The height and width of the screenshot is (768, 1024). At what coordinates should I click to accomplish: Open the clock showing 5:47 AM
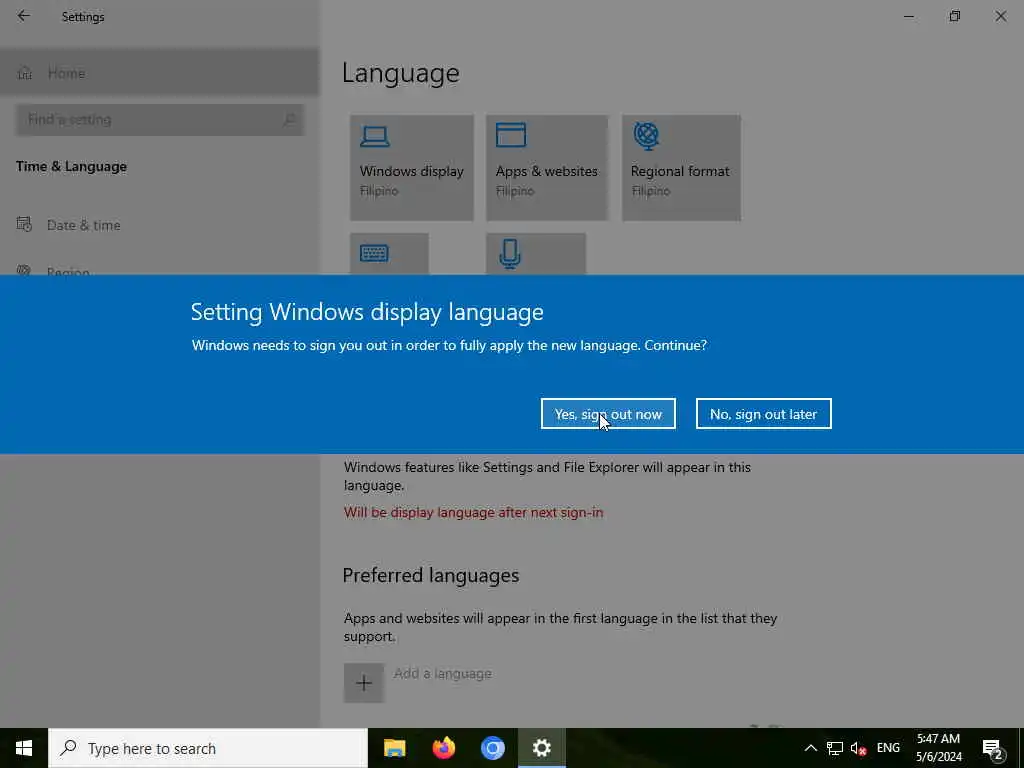(938, 748)
